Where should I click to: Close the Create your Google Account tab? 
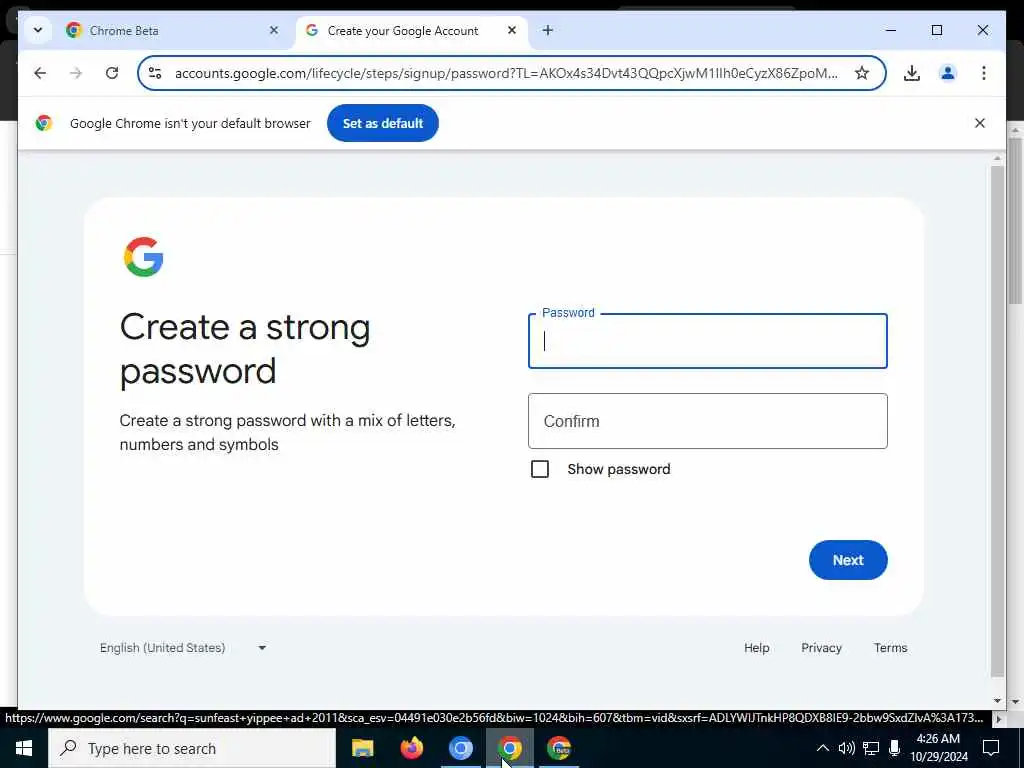(x=512, y=30)
